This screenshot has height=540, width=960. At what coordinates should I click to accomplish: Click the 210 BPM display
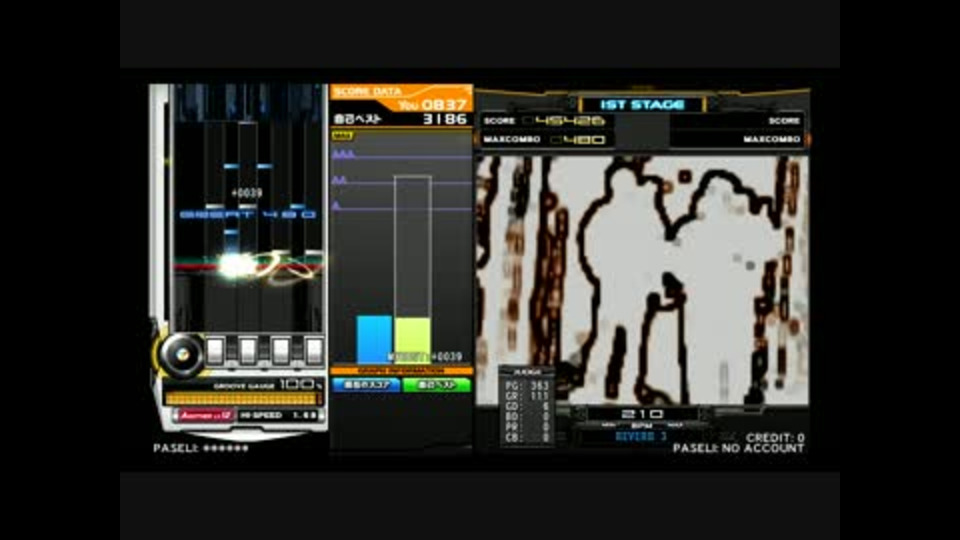click(642, 414)
